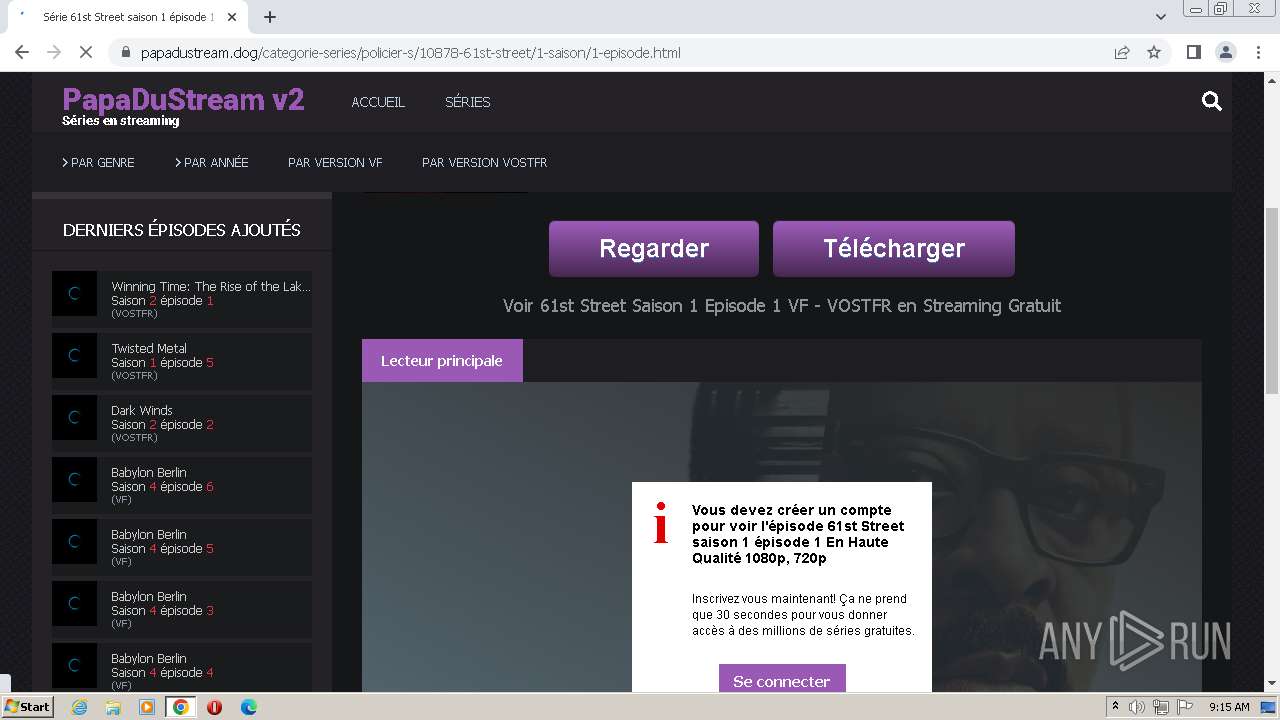Click the Télécharger button
The height and width of the screenshot is (720, 1280).
tap(894, 249)
